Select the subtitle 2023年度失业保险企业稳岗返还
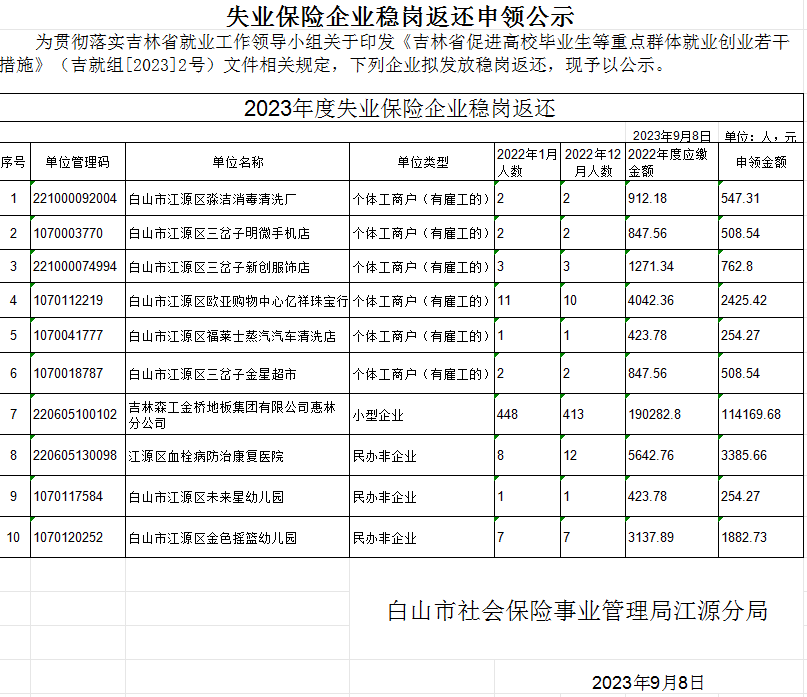The height and width of the screenshot is (697, 807). point(399,108)
